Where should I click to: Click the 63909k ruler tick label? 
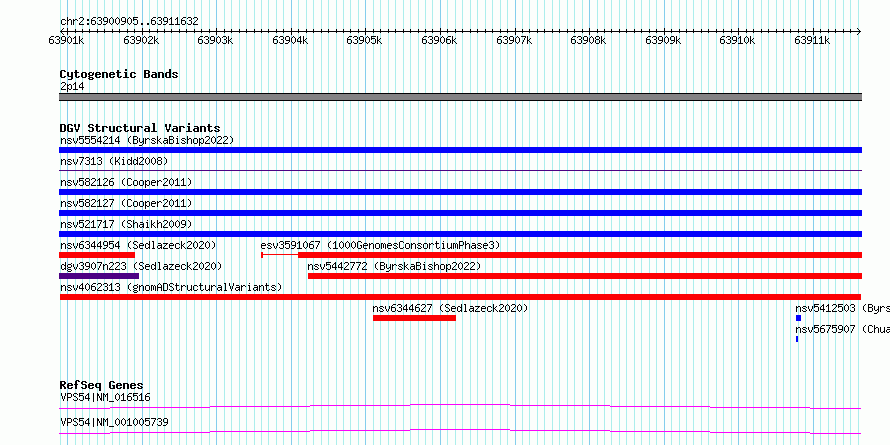pyautogui.click(x=664, y=40)
